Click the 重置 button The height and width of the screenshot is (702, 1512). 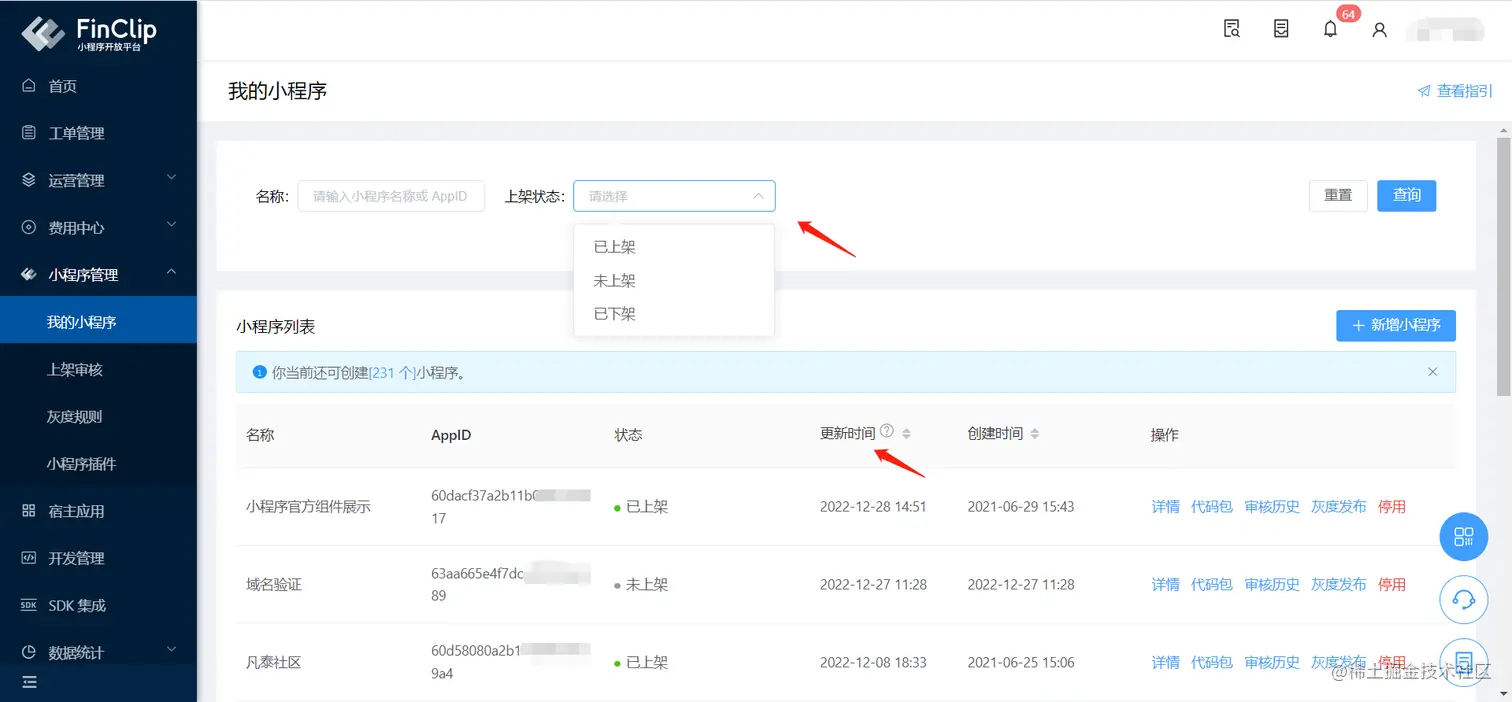click(1338, 195)
